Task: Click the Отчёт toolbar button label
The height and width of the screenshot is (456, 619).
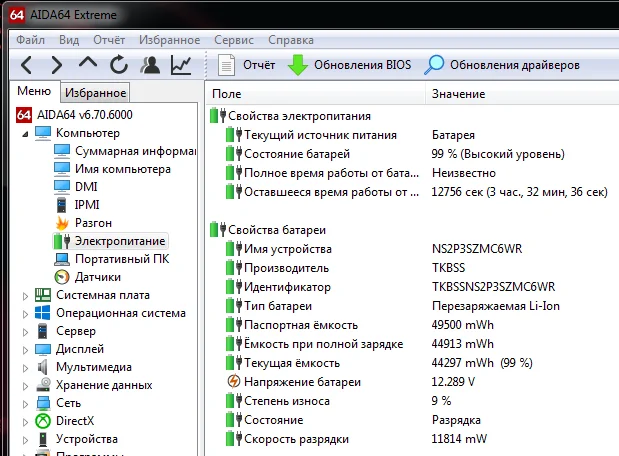Action: click(259, 65)
